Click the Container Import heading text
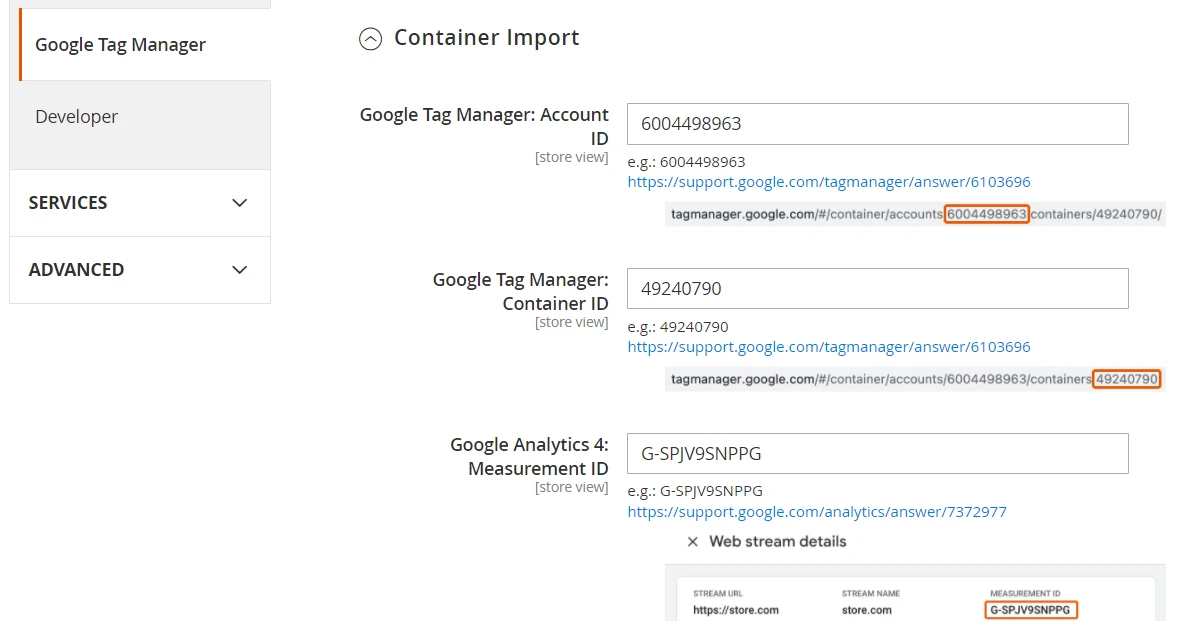Screen dimensions: 1180x621 pyautogui.click(x=487, y=38)
